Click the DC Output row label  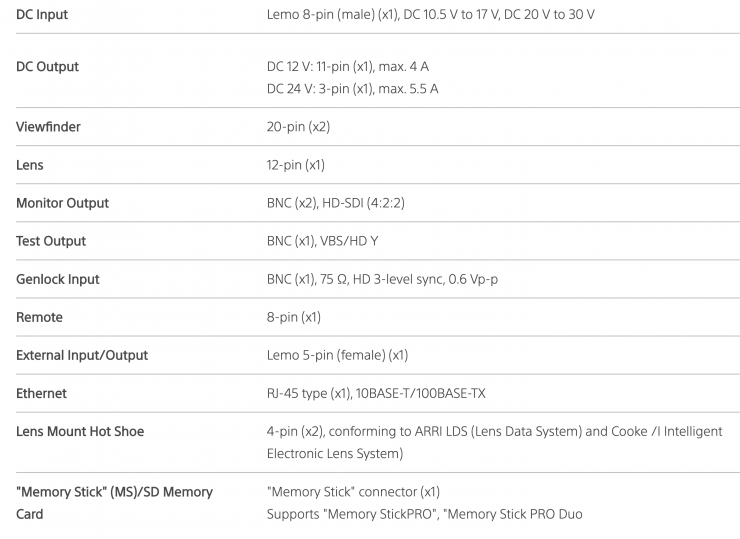[x=47, y=66]
